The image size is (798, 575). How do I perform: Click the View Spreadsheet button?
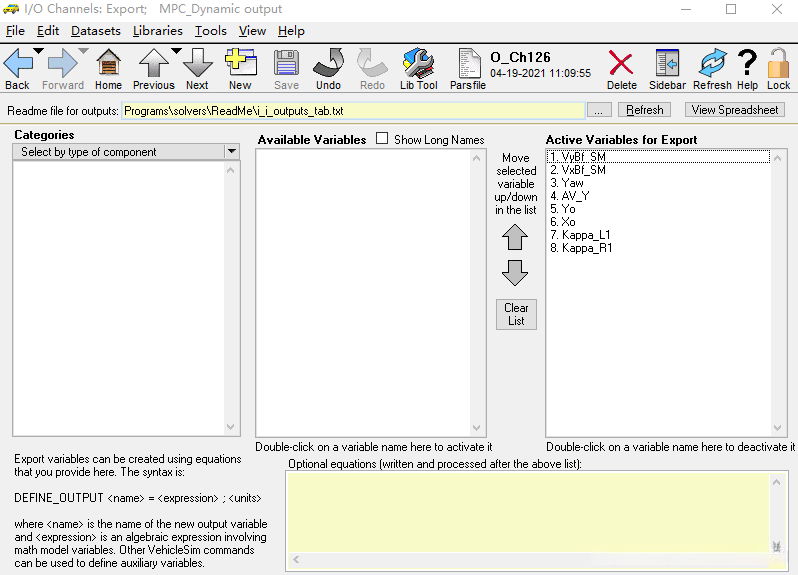(x=737, y=110)
